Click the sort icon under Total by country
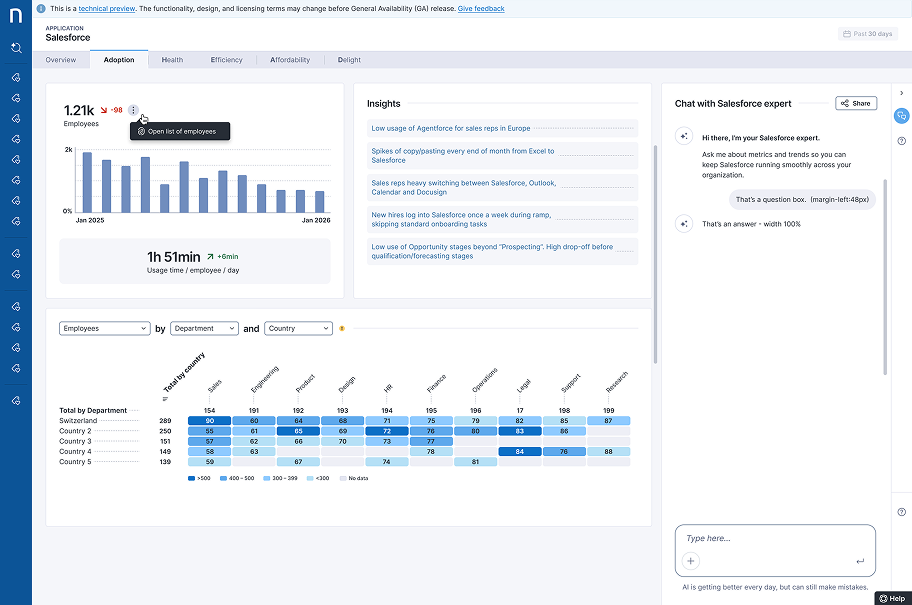The image size is (912, 605). click(x=165, y=399)
